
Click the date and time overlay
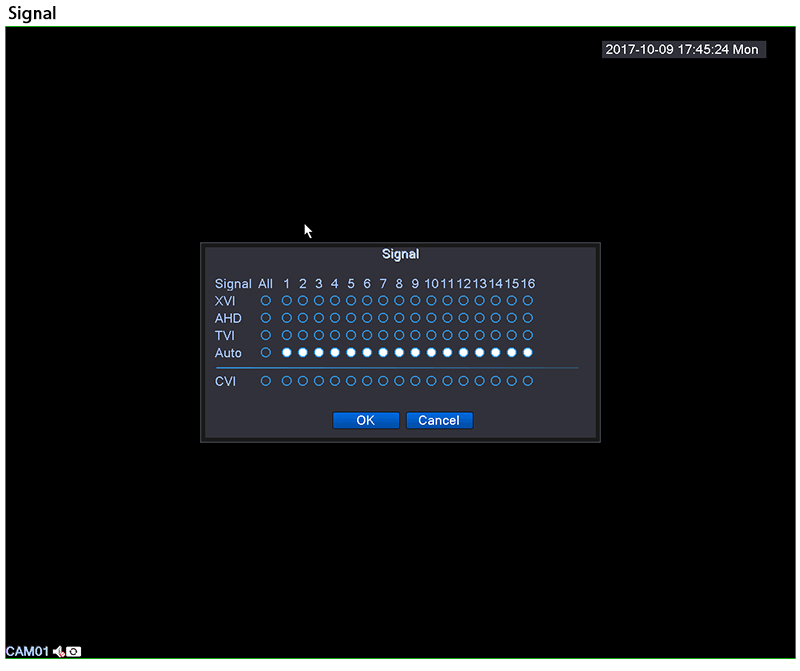(683, 49)
